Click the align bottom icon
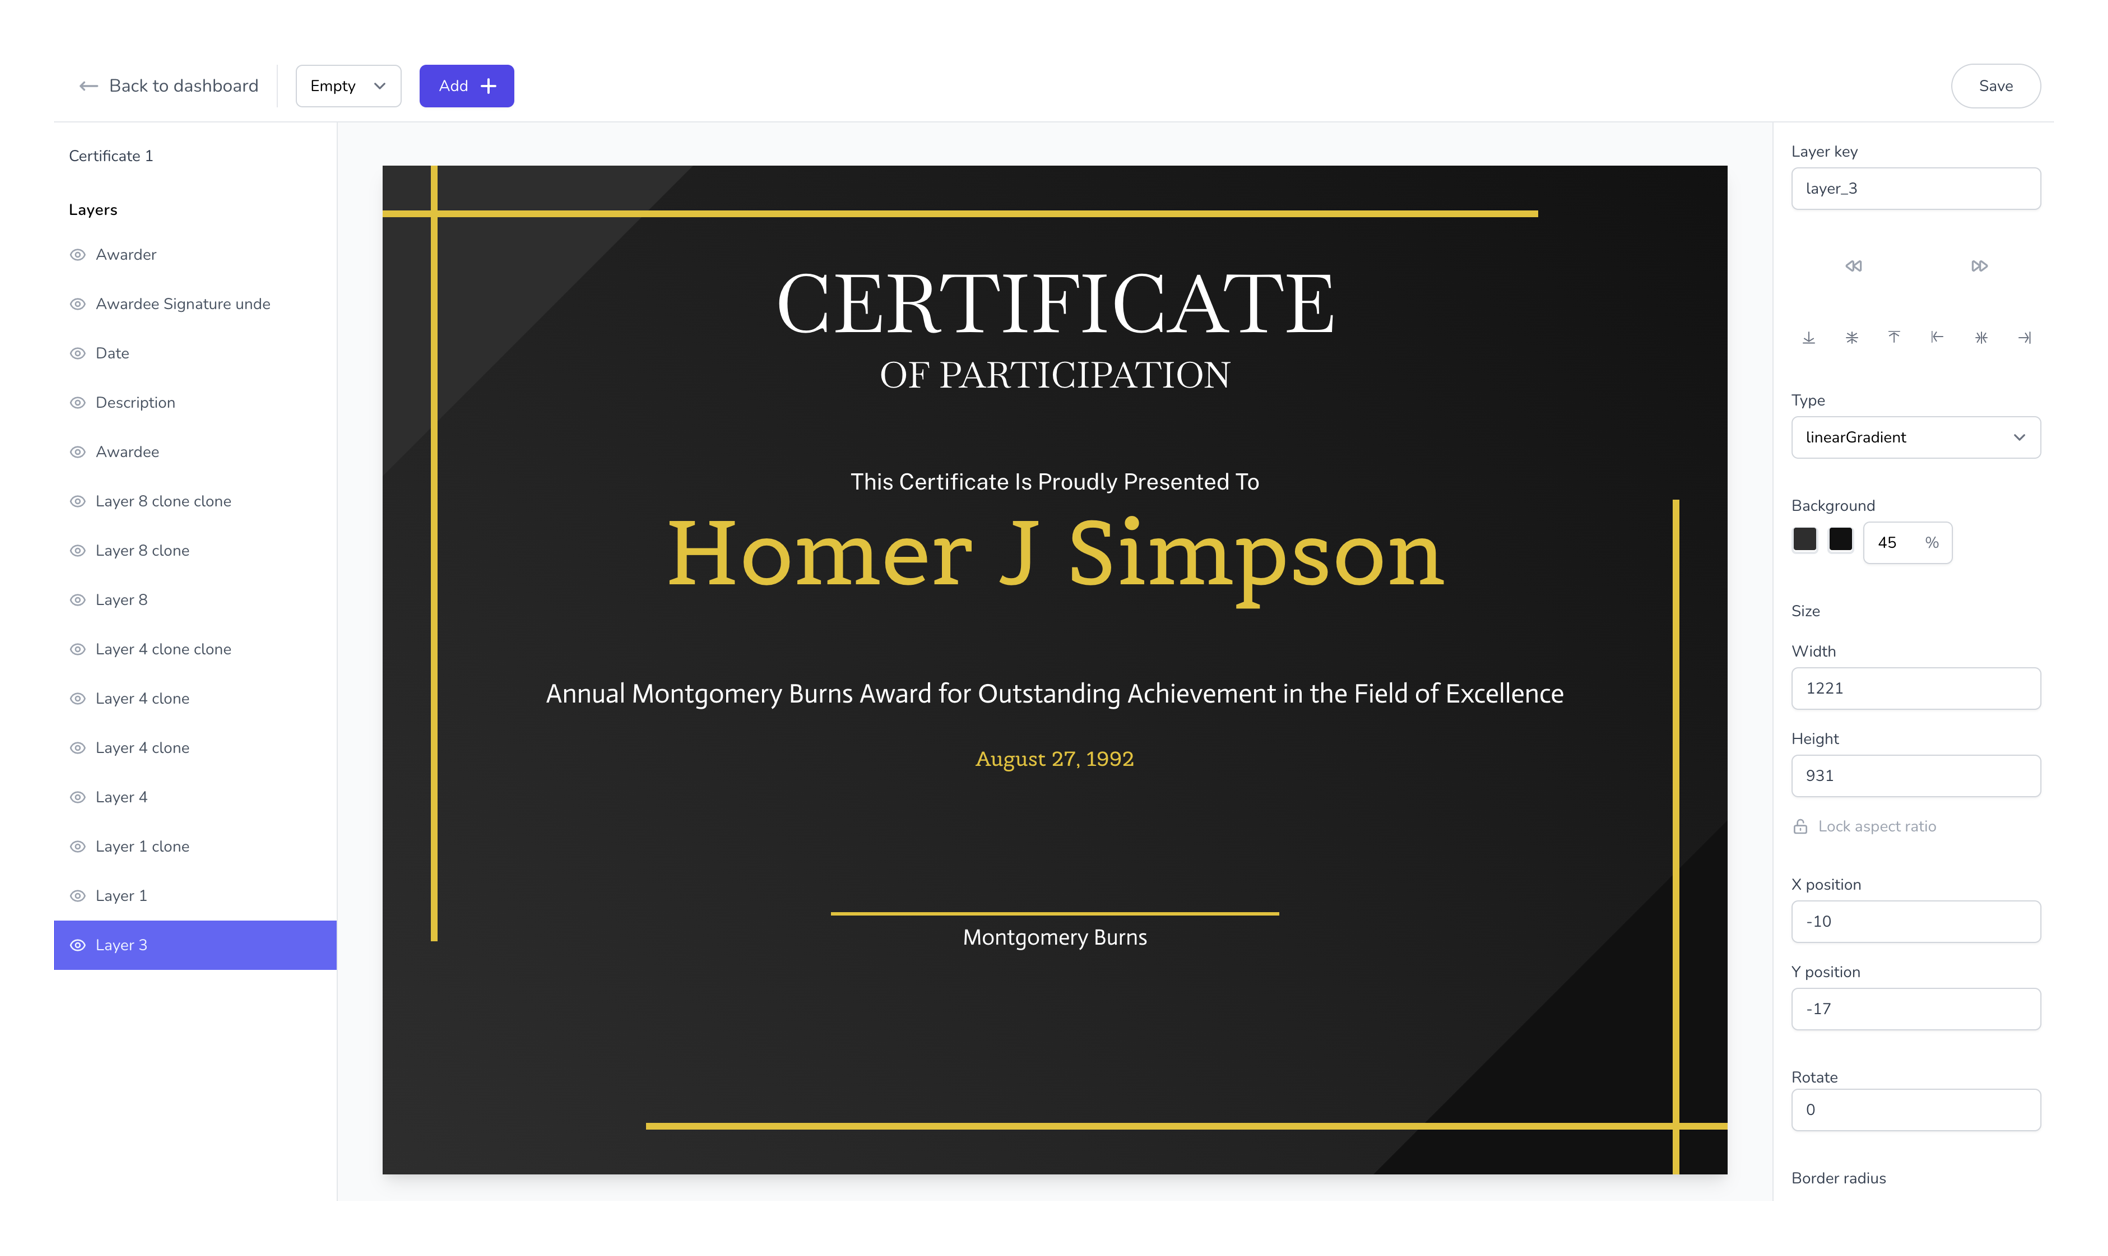This screenshot has height=1256, width=2108. click(1809, 336)
